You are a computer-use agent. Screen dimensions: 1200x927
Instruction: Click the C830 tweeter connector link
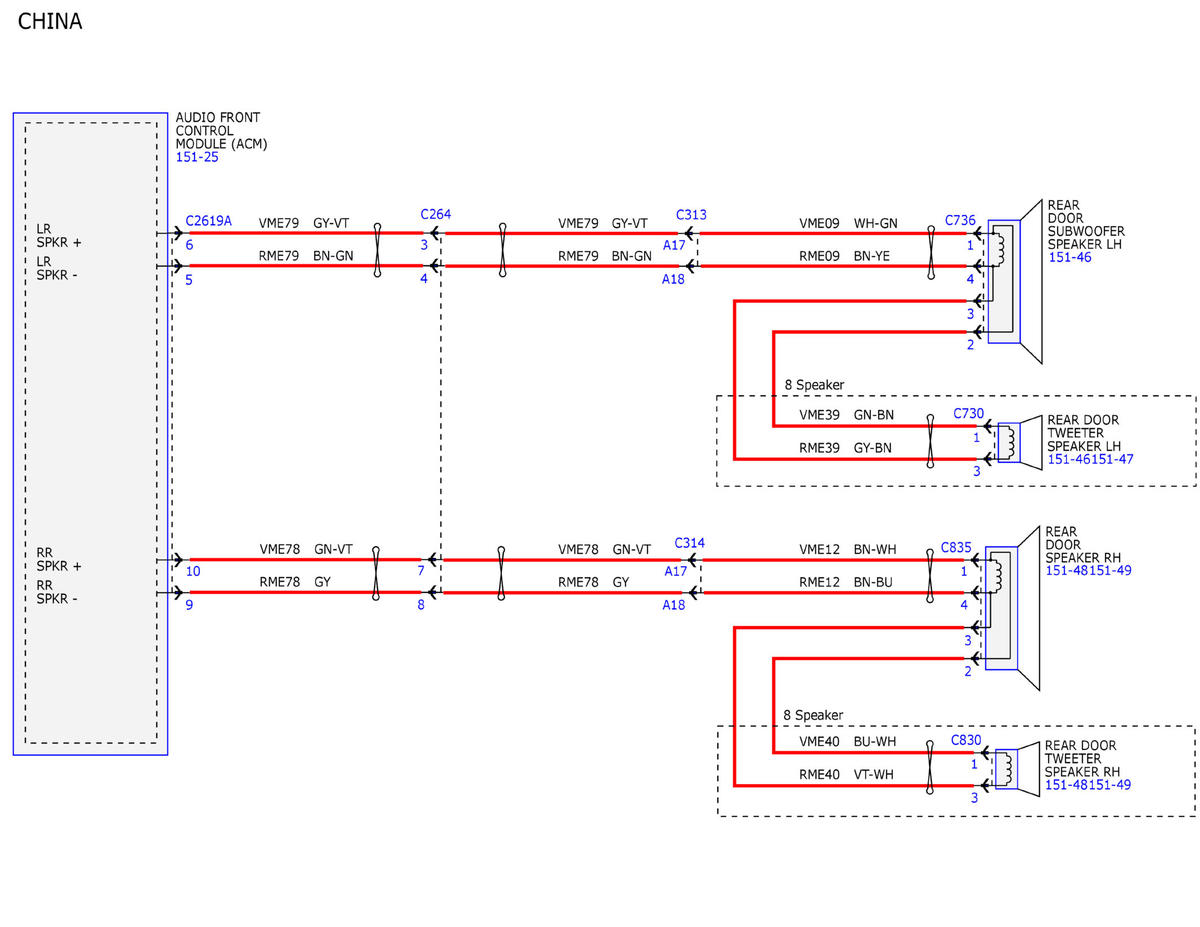point(966,741)
